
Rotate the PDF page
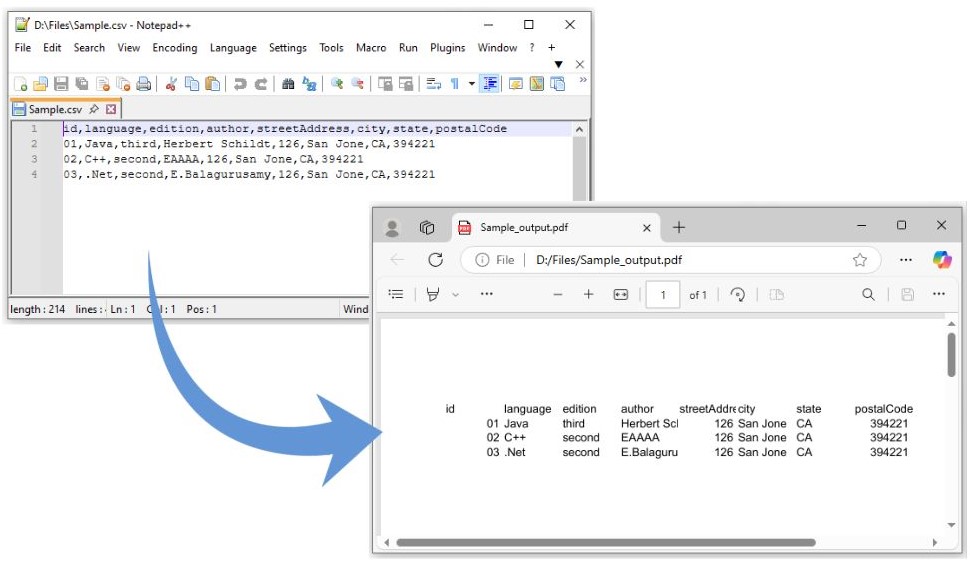pos(738,294)
